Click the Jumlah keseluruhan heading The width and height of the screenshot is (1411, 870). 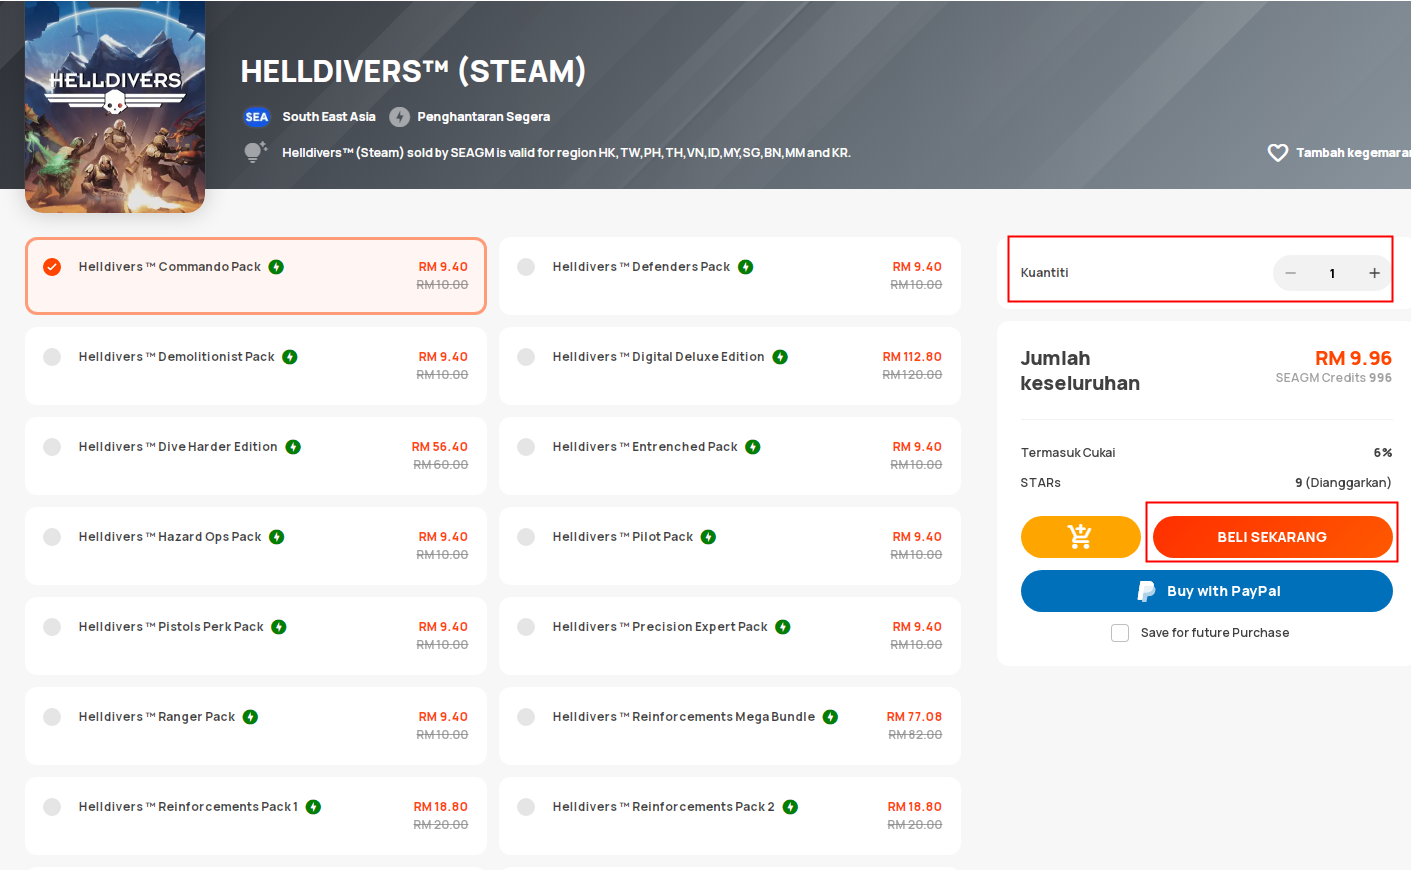coord(1080,371)
